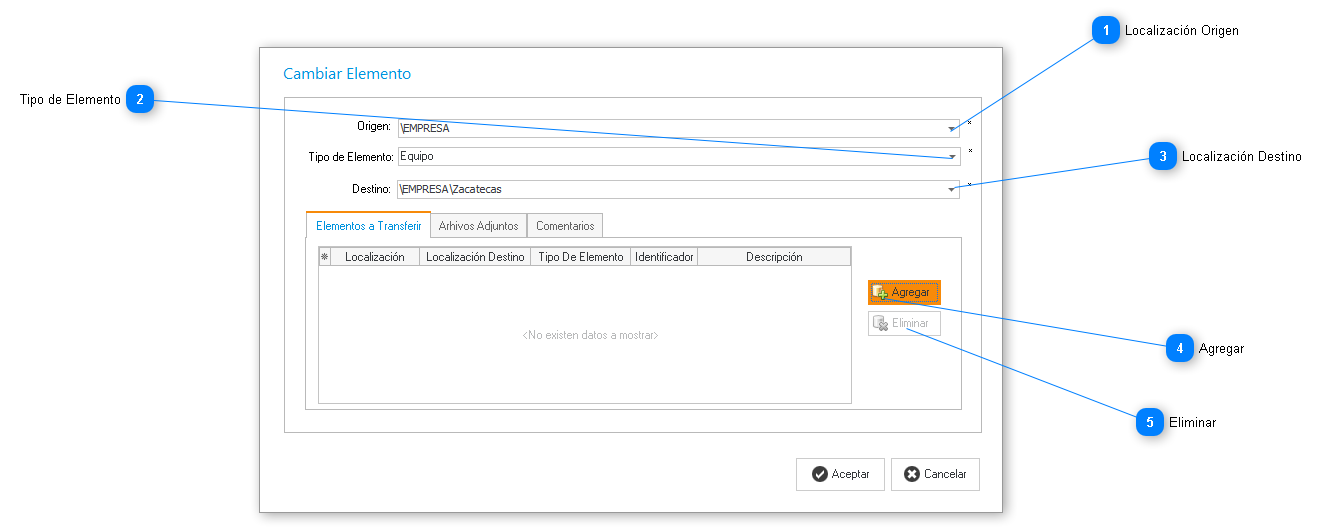This screenshot has width=1328, height=531.
Task: Open the Tipo de Elemento dropdown arrow
Action: (951, 157)
